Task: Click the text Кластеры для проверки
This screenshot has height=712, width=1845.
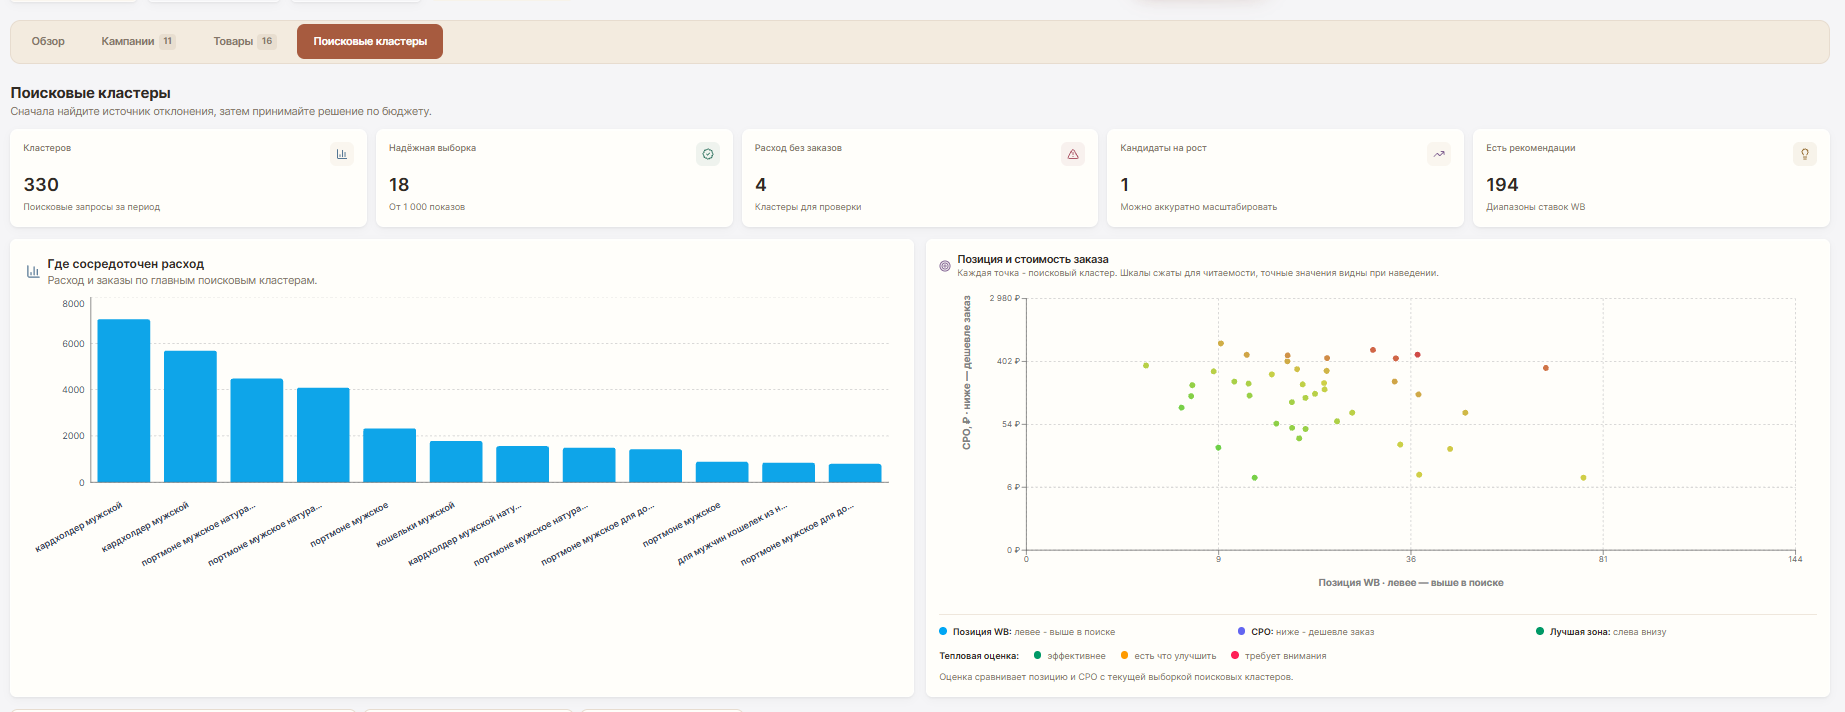Action: (808, 207)
